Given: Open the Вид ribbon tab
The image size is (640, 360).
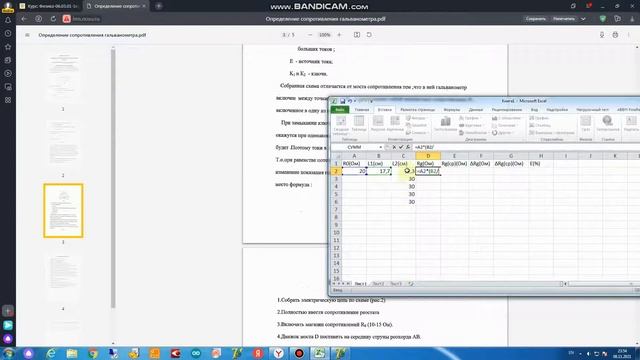Looking at the screenshot, I should 534,109.
